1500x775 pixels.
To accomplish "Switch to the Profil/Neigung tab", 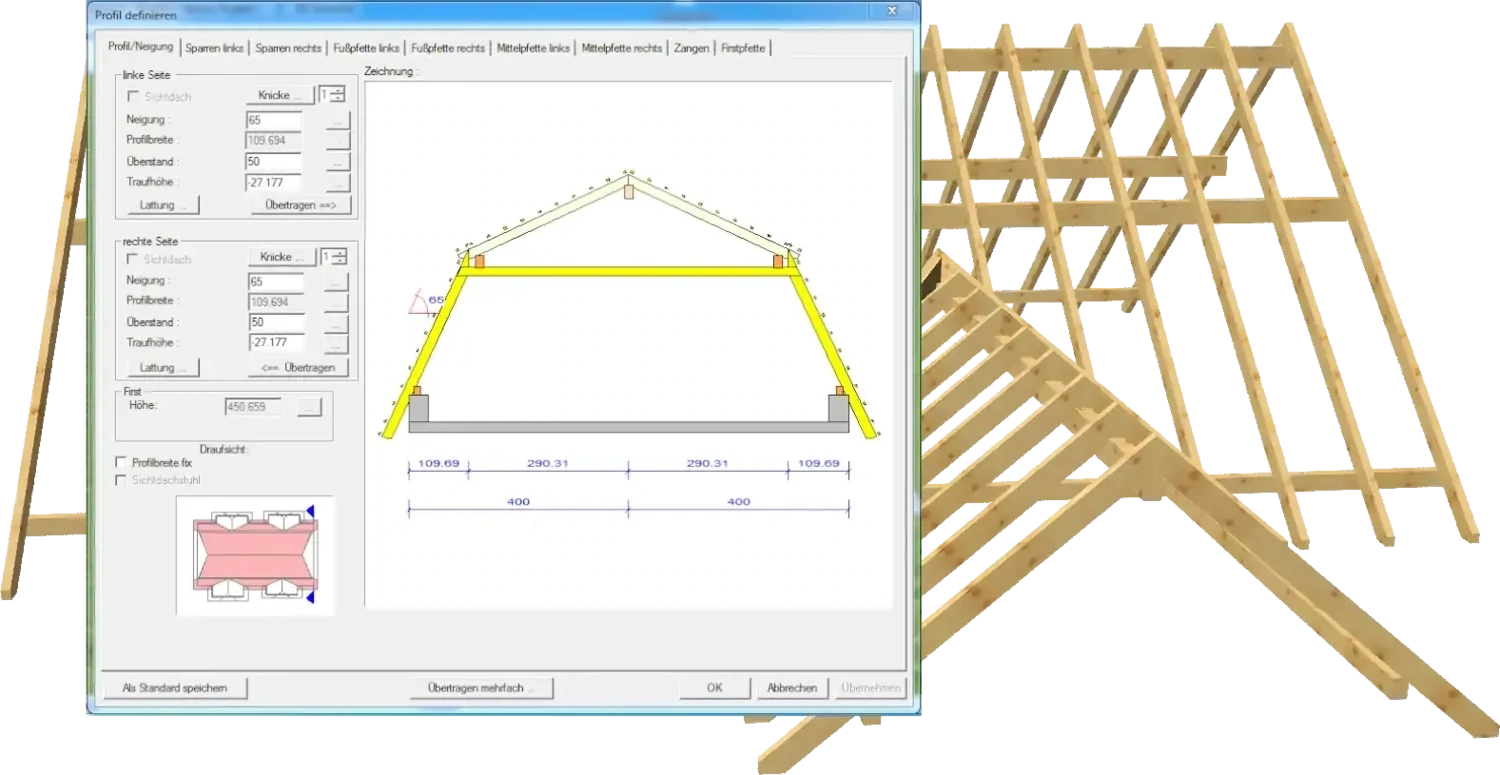I will coord(140,47).
